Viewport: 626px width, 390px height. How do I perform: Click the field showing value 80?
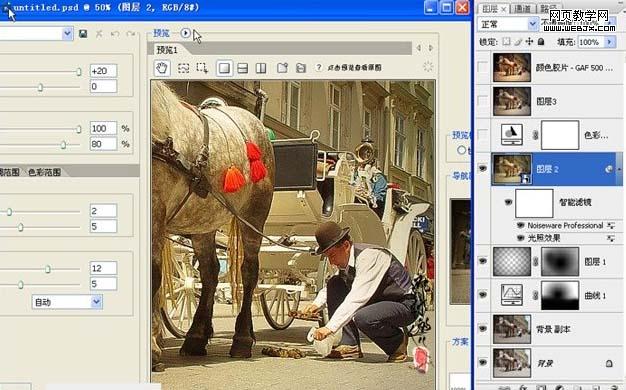(103, 144)
